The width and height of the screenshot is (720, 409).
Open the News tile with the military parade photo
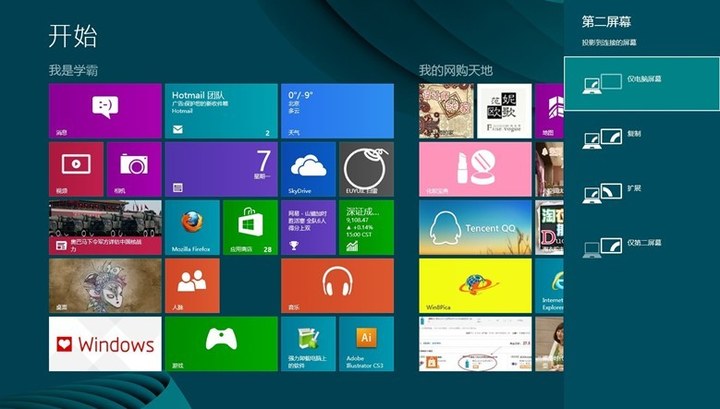tap(105, 227)
